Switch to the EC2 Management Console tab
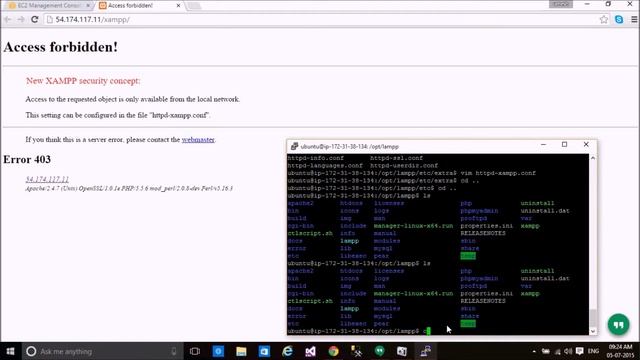 coord(48,5)
